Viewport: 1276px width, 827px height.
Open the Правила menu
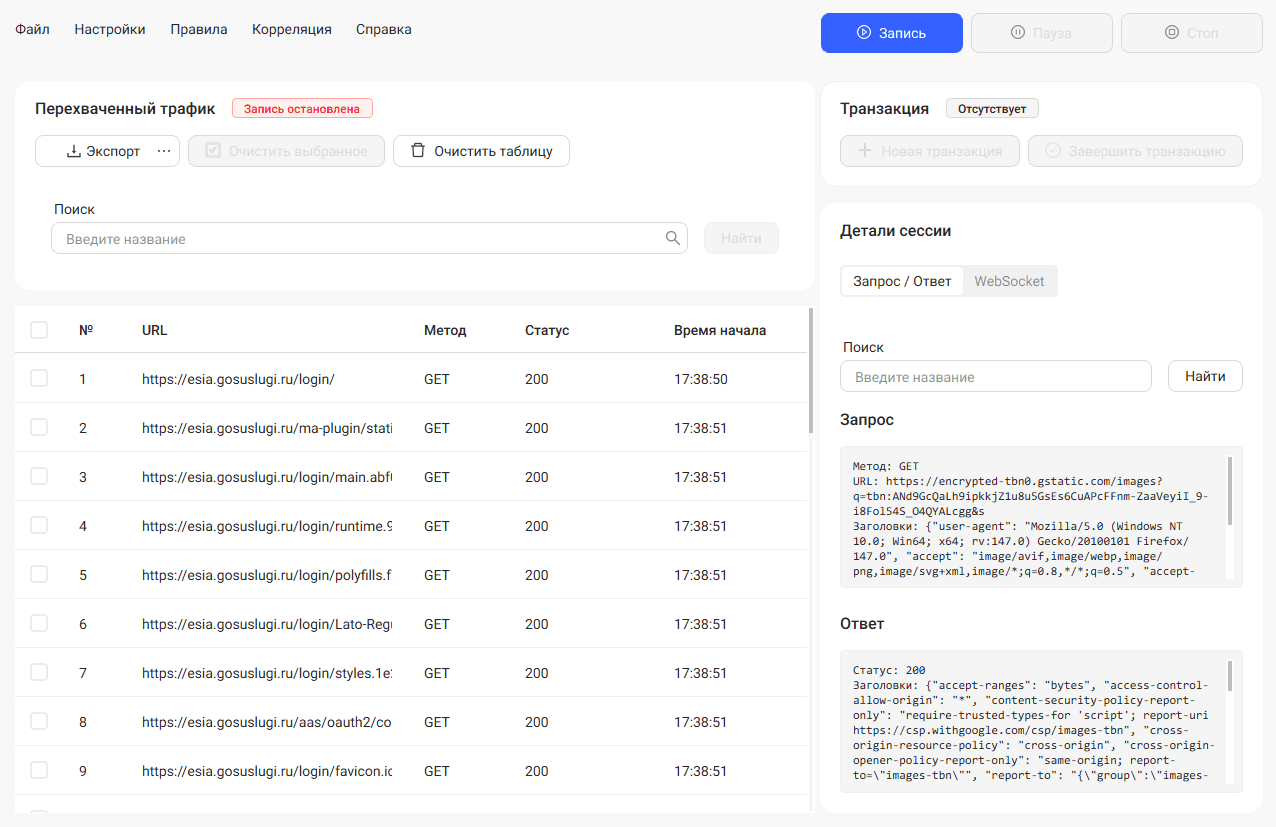199,29
